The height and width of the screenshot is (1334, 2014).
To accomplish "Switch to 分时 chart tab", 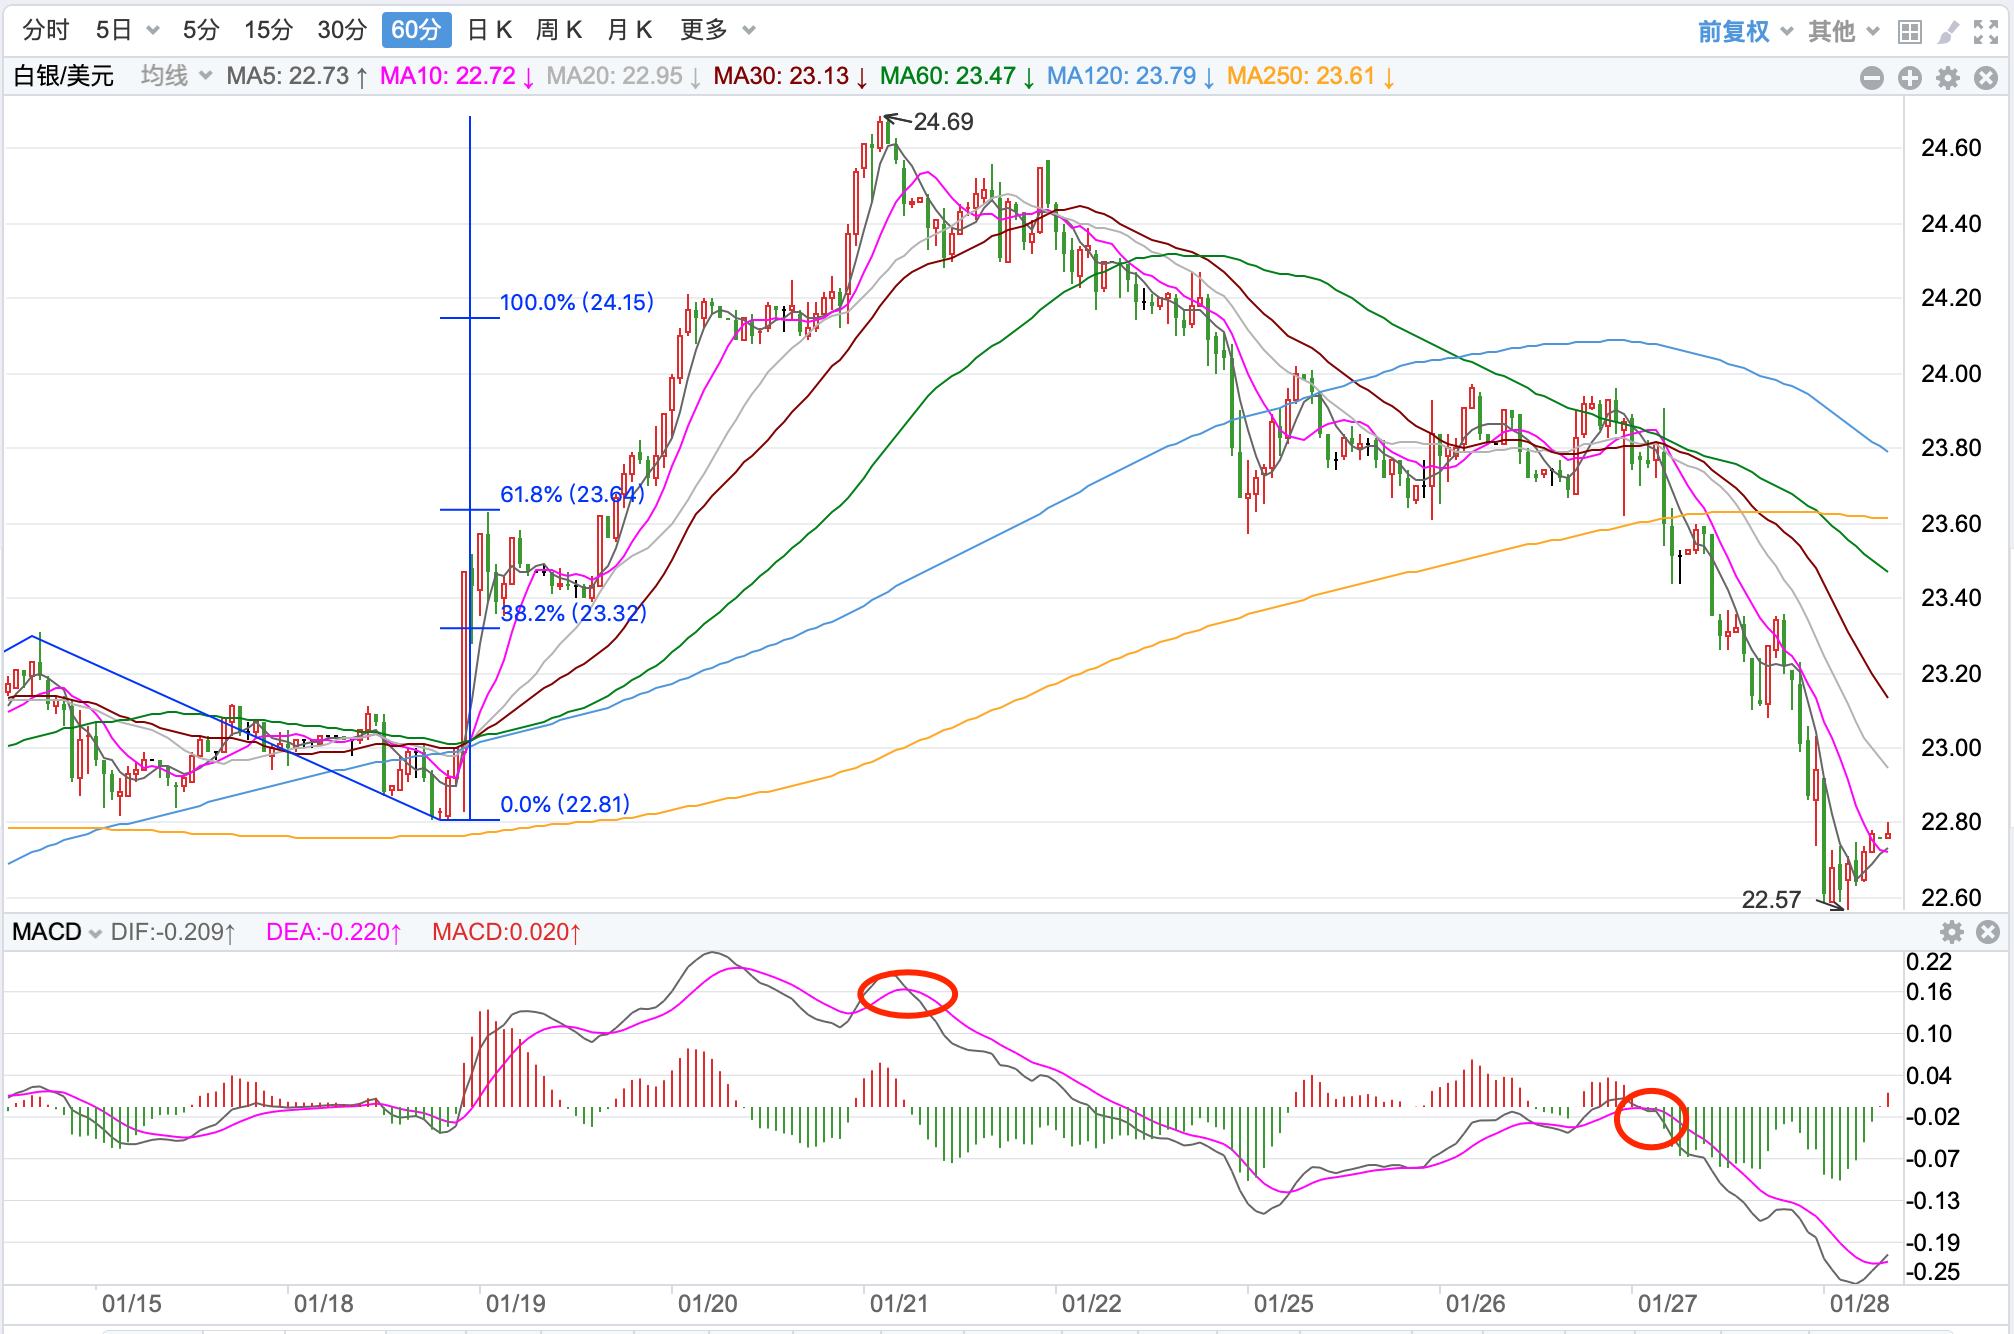I will pos(46,30).
